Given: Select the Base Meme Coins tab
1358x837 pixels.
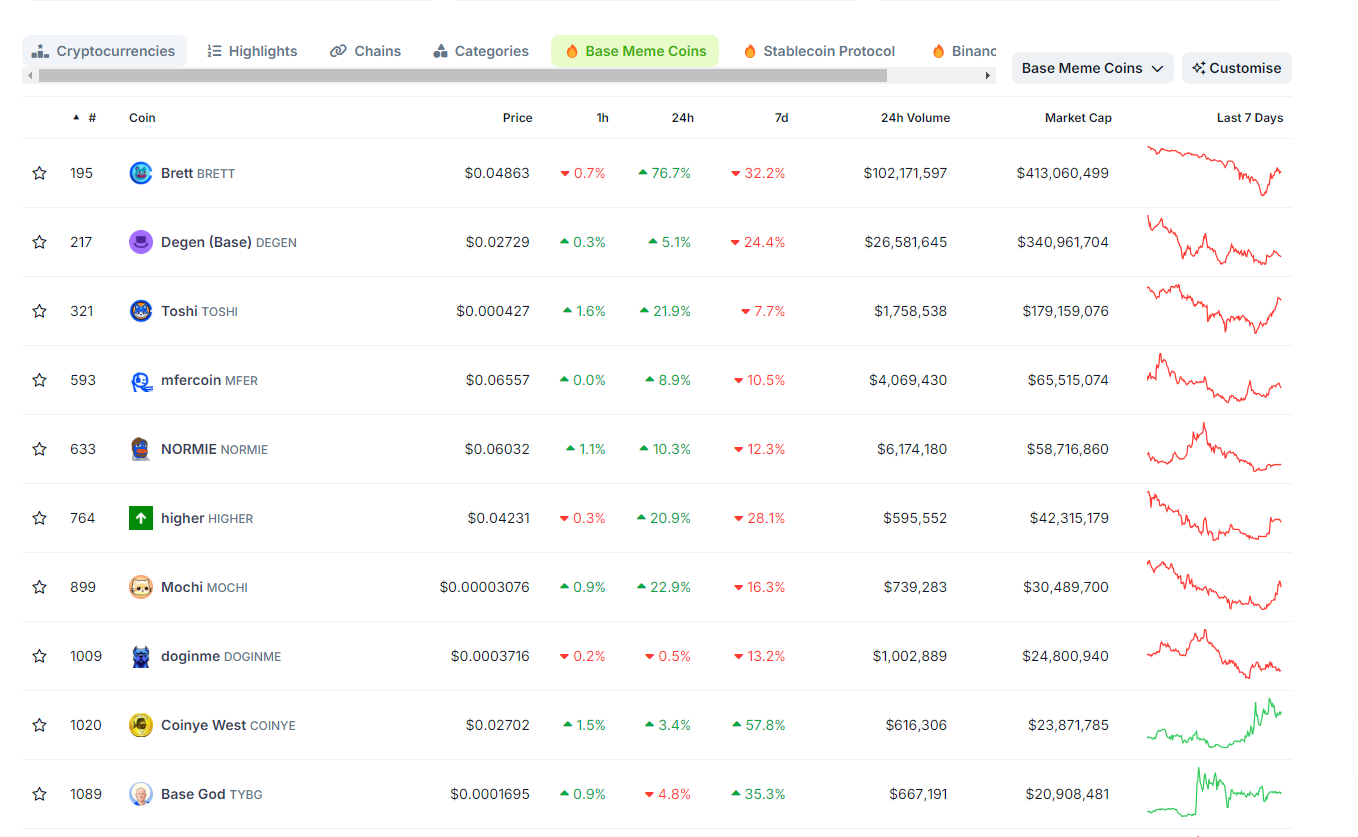Looking at the screenshot, I should [x=635, y=51].
